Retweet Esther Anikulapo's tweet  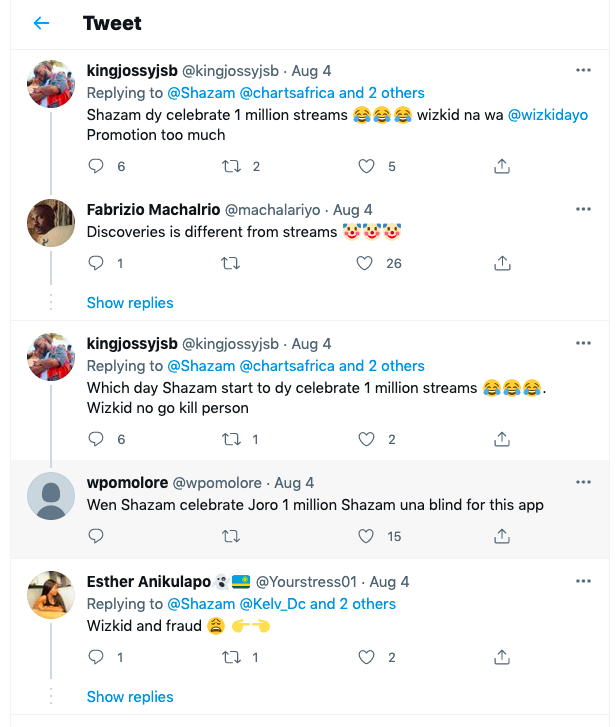pos(230,657)
